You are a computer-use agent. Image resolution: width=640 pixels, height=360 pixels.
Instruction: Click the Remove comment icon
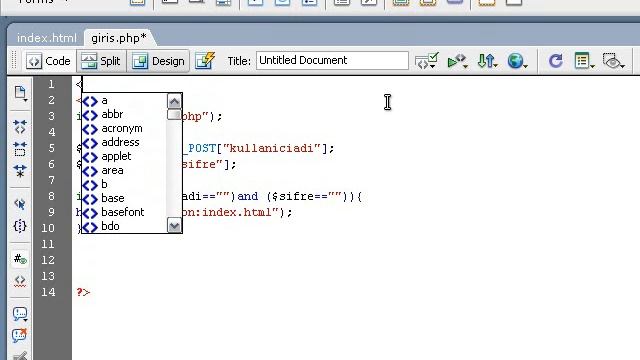coord(20,336)
